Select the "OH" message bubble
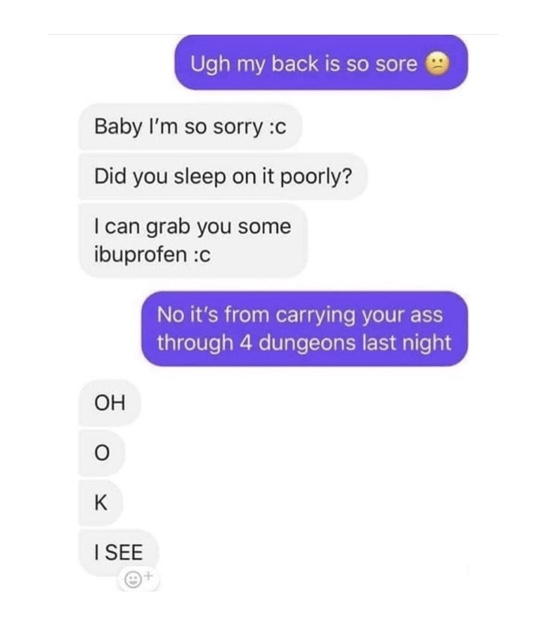The width and height of the screenshot is (547, 623). point(110,403)
